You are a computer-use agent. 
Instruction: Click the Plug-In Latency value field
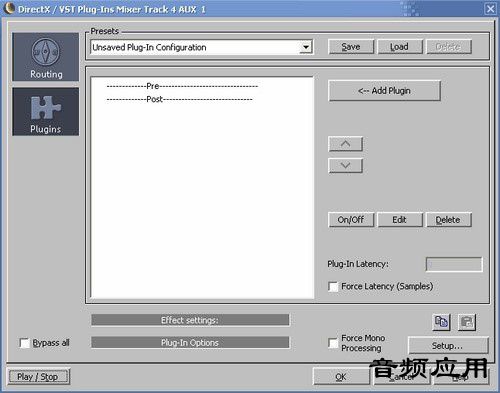coord(454,264)
